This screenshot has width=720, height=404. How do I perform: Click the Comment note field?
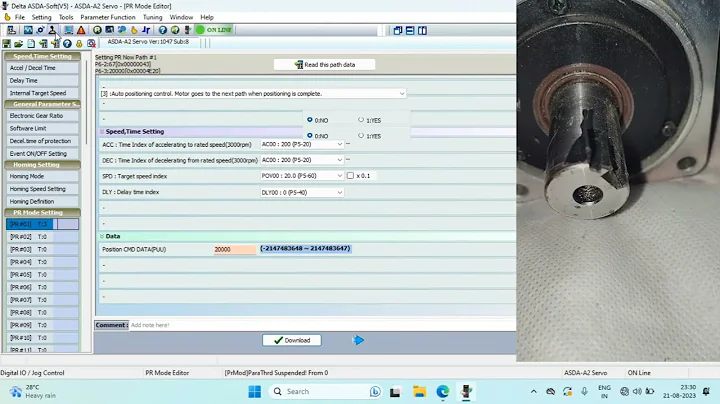(x=322, y=325)
